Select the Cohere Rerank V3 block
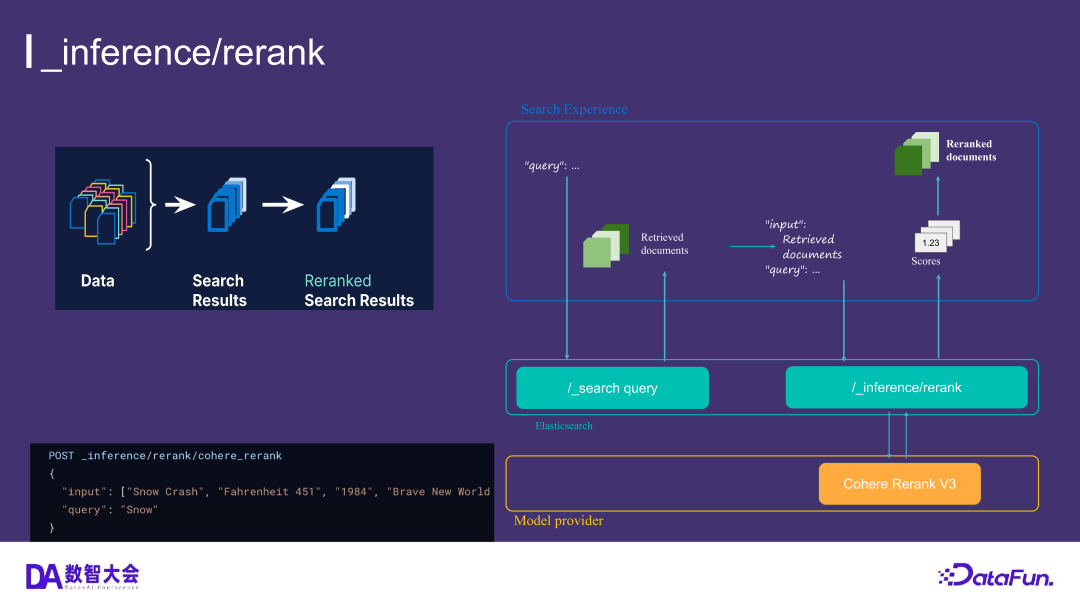 (899, 483)
